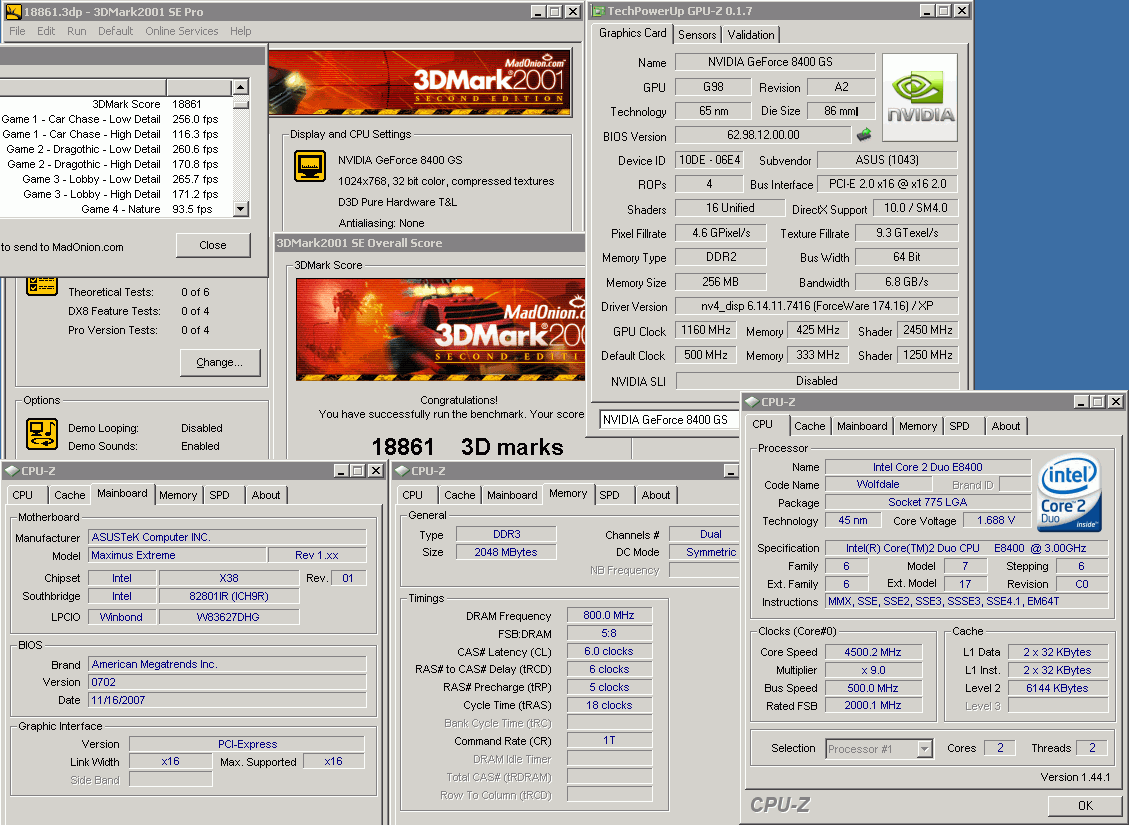Click the results list scroll up arrow

(240, 87)
